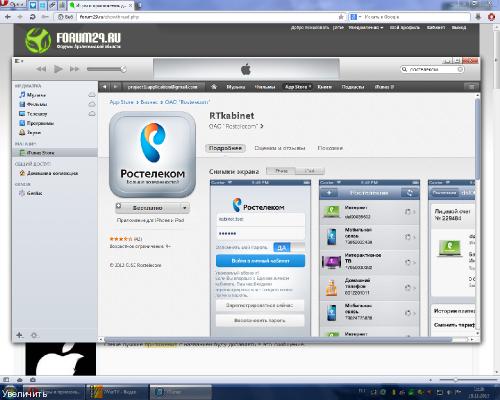Open the ratings and reviews tab
Viewport: 500px width, 400px height.
coord(280,148)
